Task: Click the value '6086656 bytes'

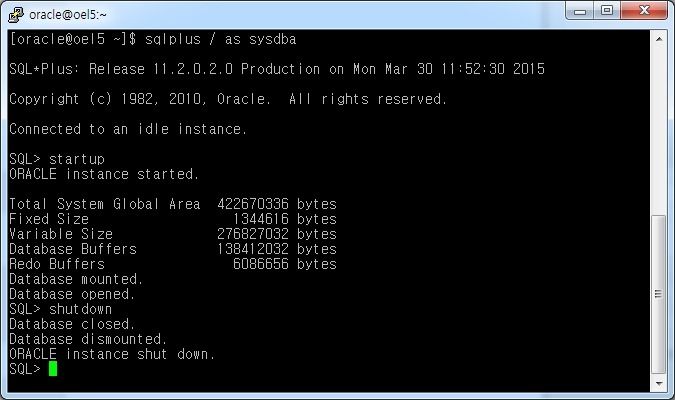Action: [x=285, y=264]
